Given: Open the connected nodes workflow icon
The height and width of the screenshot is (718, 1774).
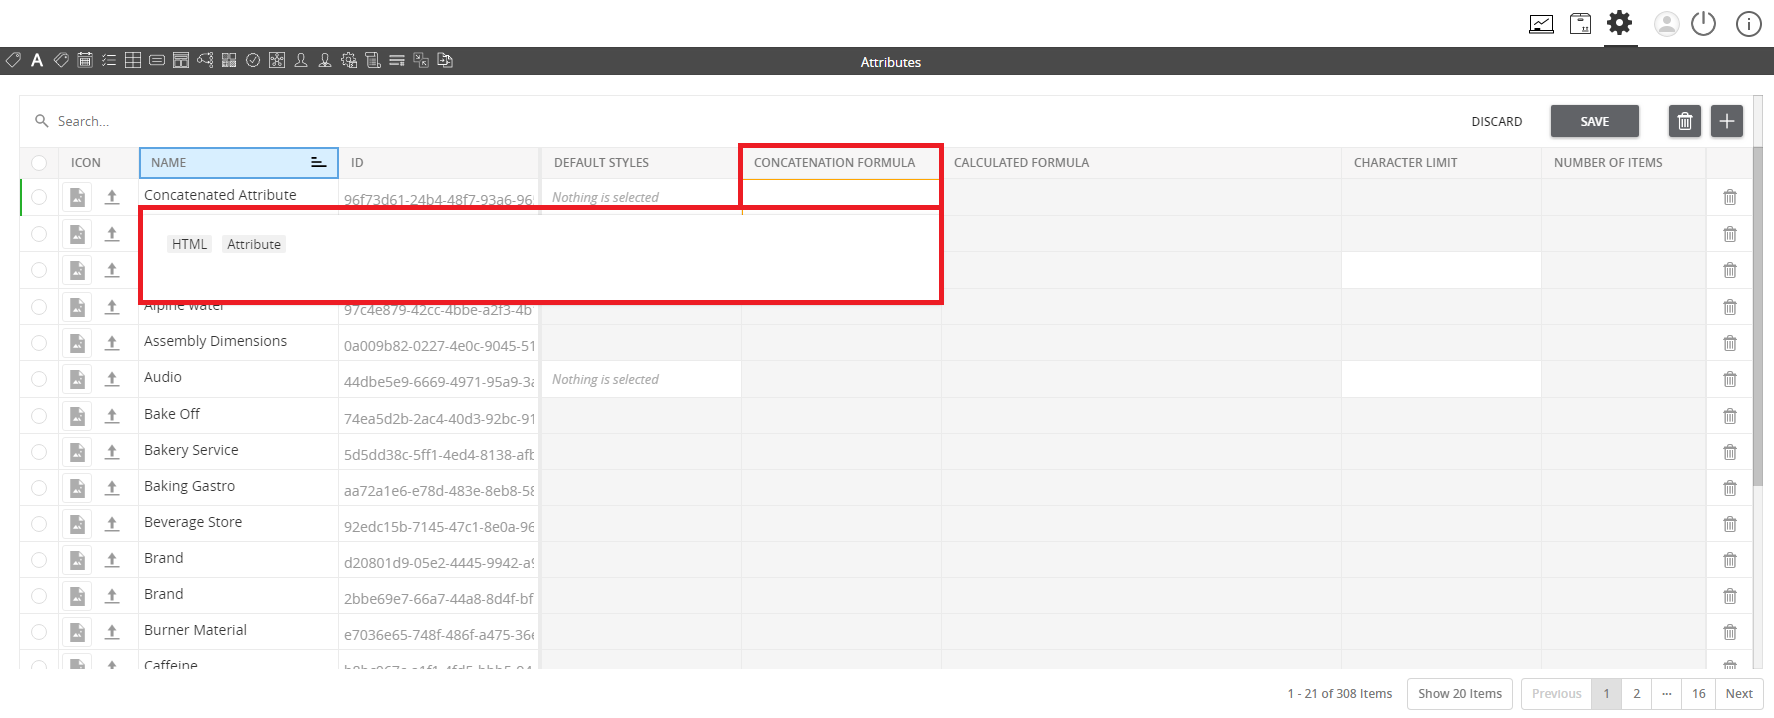Looking at the screenshot, I should click(x=205, y=60).
